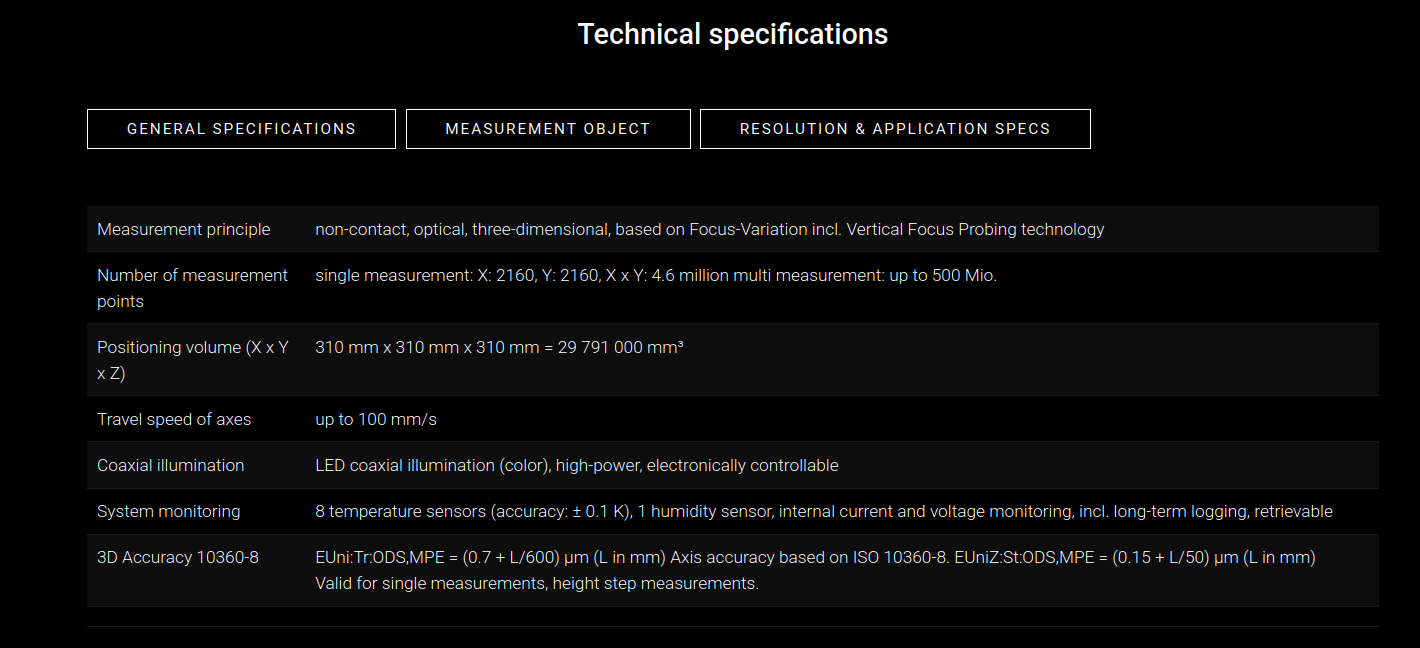Click the Number of measurement points label
The image size is (1420, 648).
(x=192, y=288)
